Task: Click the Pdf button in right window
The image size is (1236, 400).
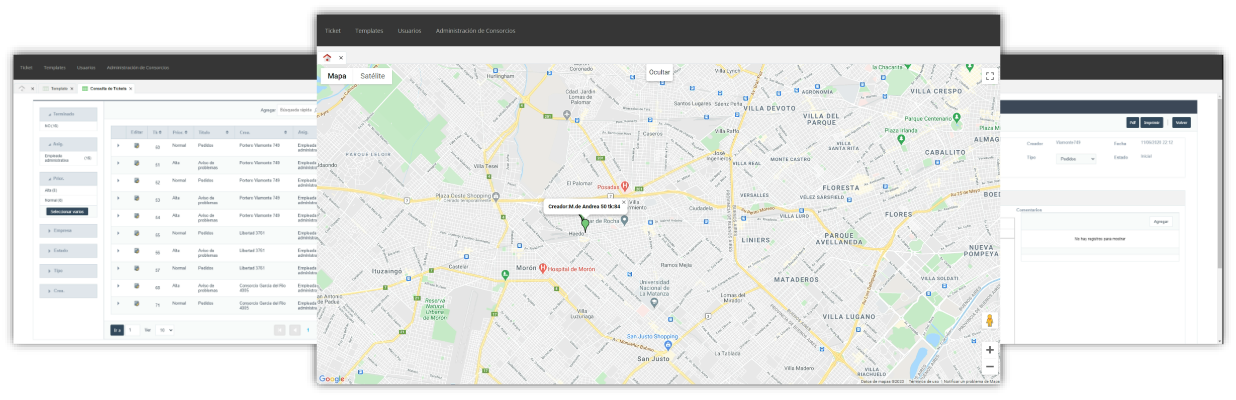Action: click(x=1133, y=122)
